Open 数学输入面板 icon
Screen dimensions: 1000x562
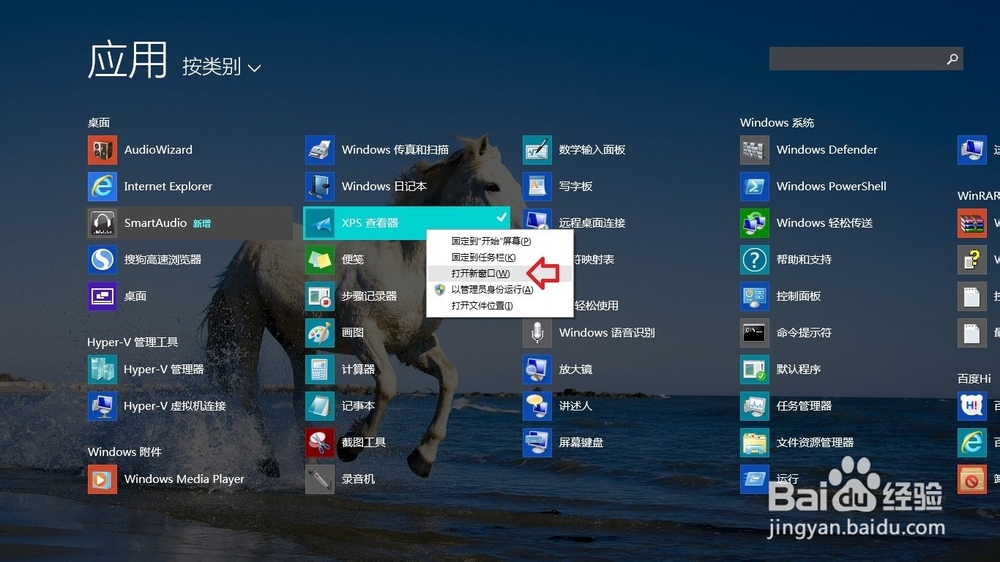point(537,150)
